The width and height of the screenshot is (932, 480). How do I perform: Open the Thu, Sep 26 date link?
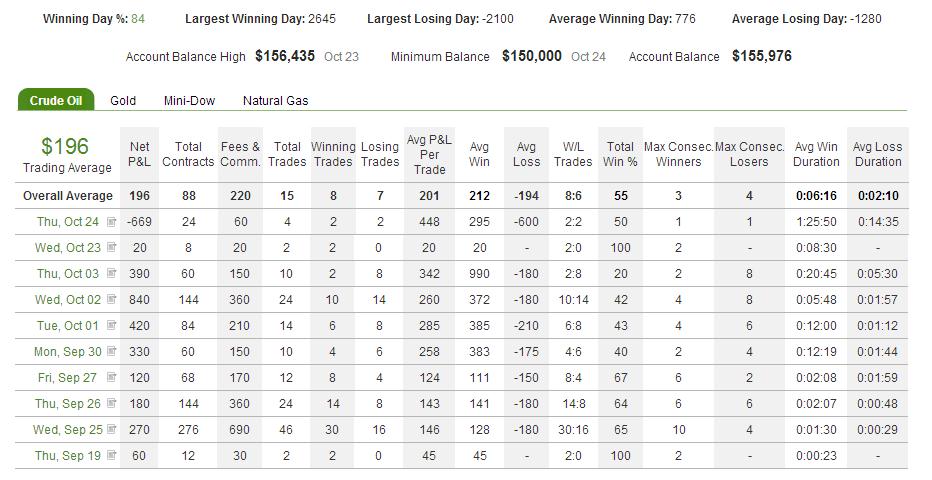point(68,404)
